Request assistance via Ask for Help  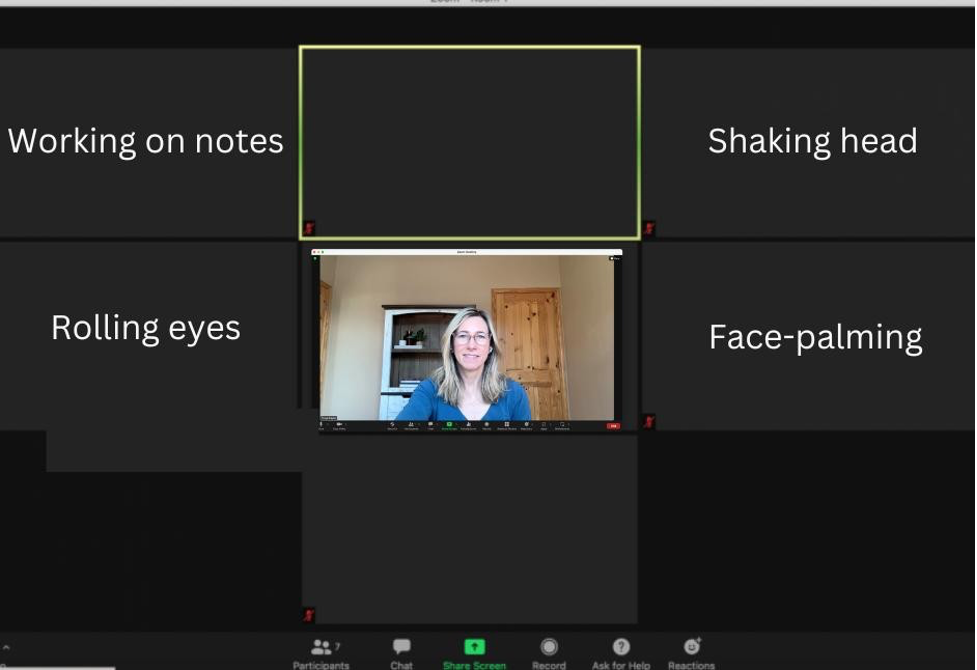(621, 653)
